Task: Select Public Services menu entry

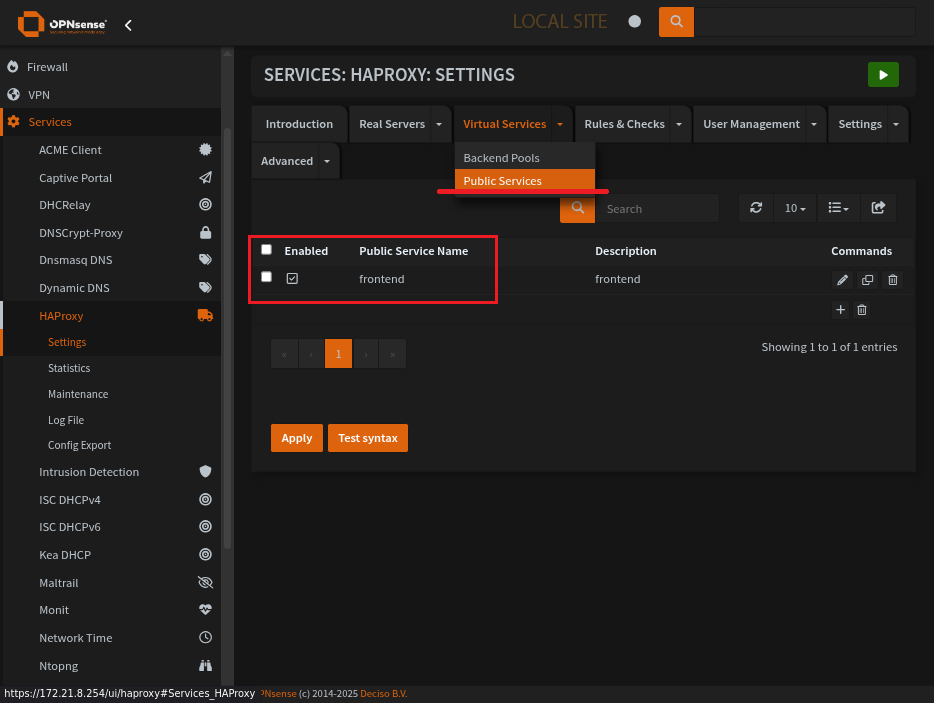Action: pyautogui.click(x=525, y=181)
